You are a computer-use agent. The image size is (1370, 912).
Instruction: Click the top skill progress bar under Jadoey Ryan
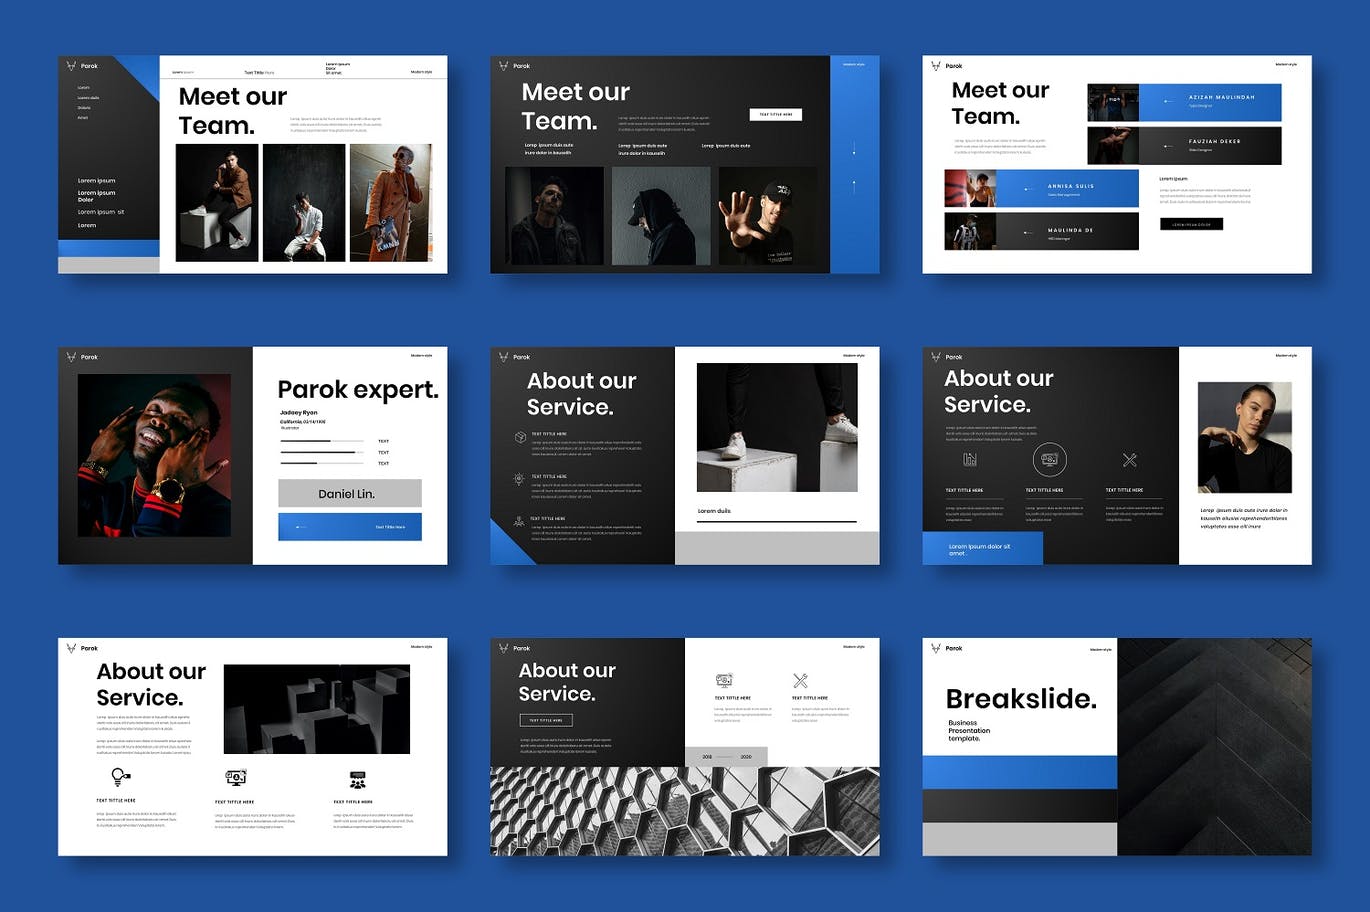[x=321, y=441]
